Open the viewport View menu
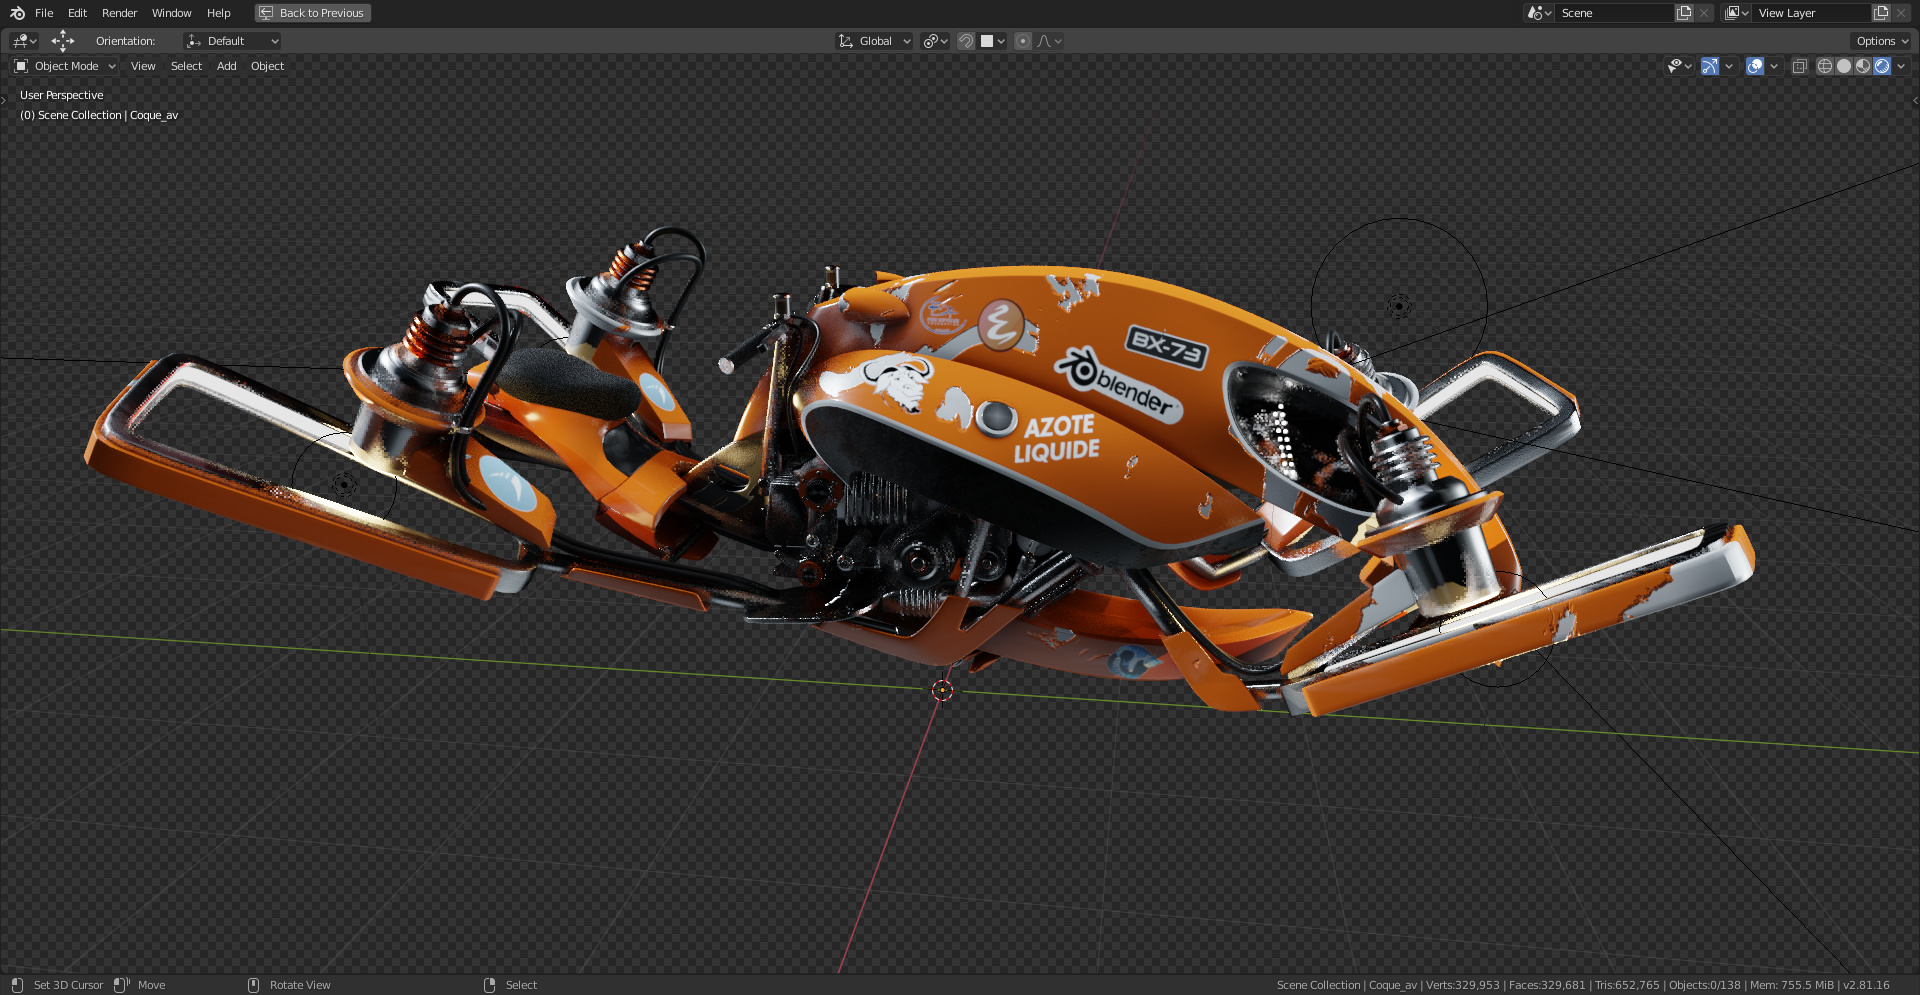 143,66
